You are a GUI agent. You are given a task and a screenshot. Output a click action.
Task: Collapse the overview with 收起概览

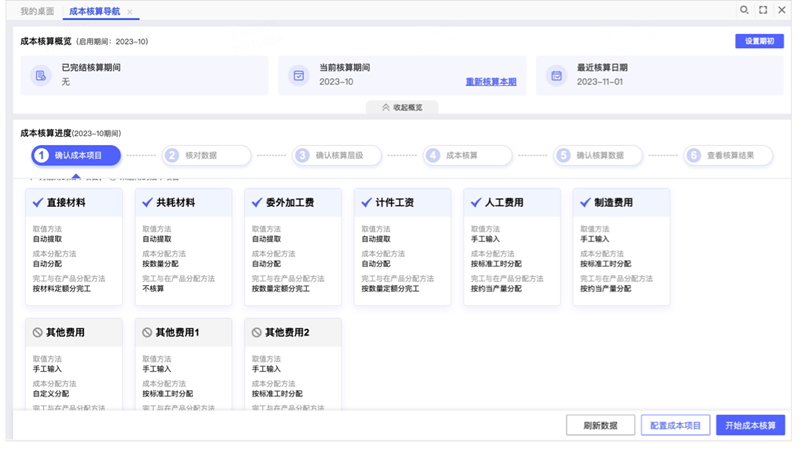pos(402,107)
